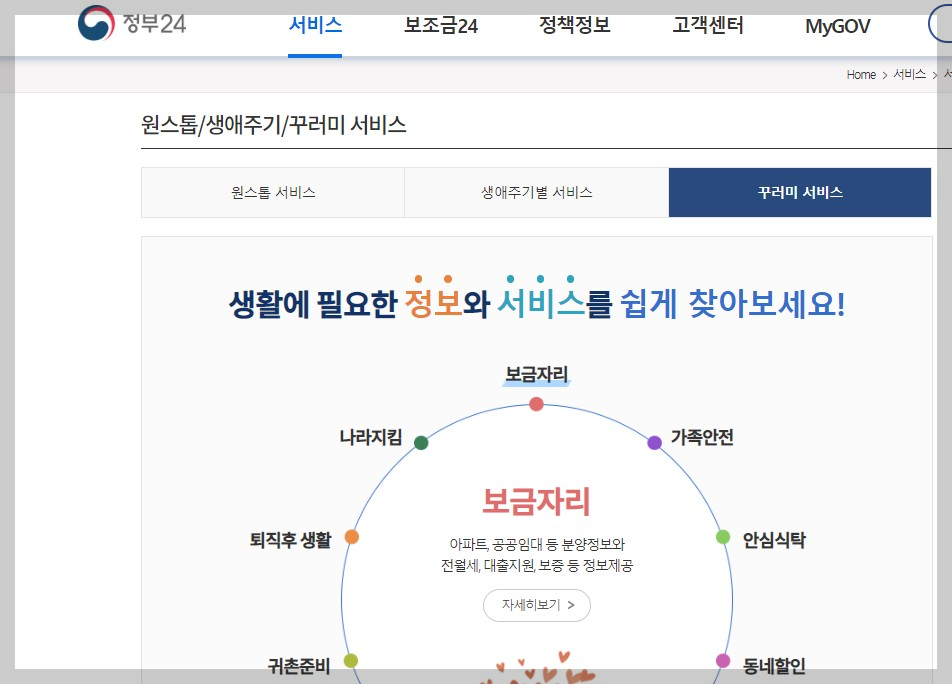Click the 가족안전 label
Image resolution: width=952 pixels, height=684 pixels.
[x=702, y=437]
